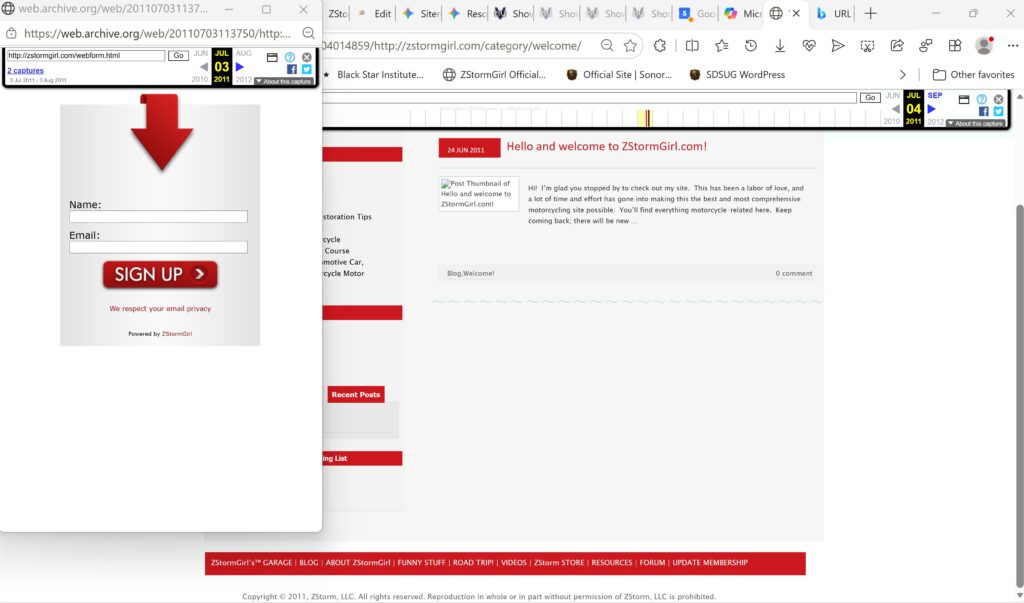Click the help icon in the popup Wayback toolbar

point(290,57)
